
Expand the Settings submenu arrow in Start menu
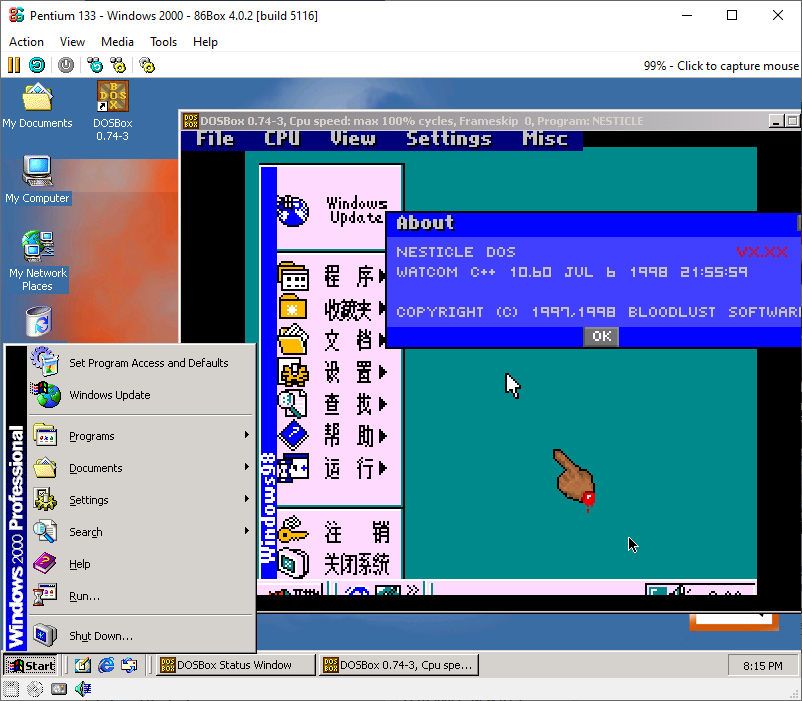tap(247, 499)
